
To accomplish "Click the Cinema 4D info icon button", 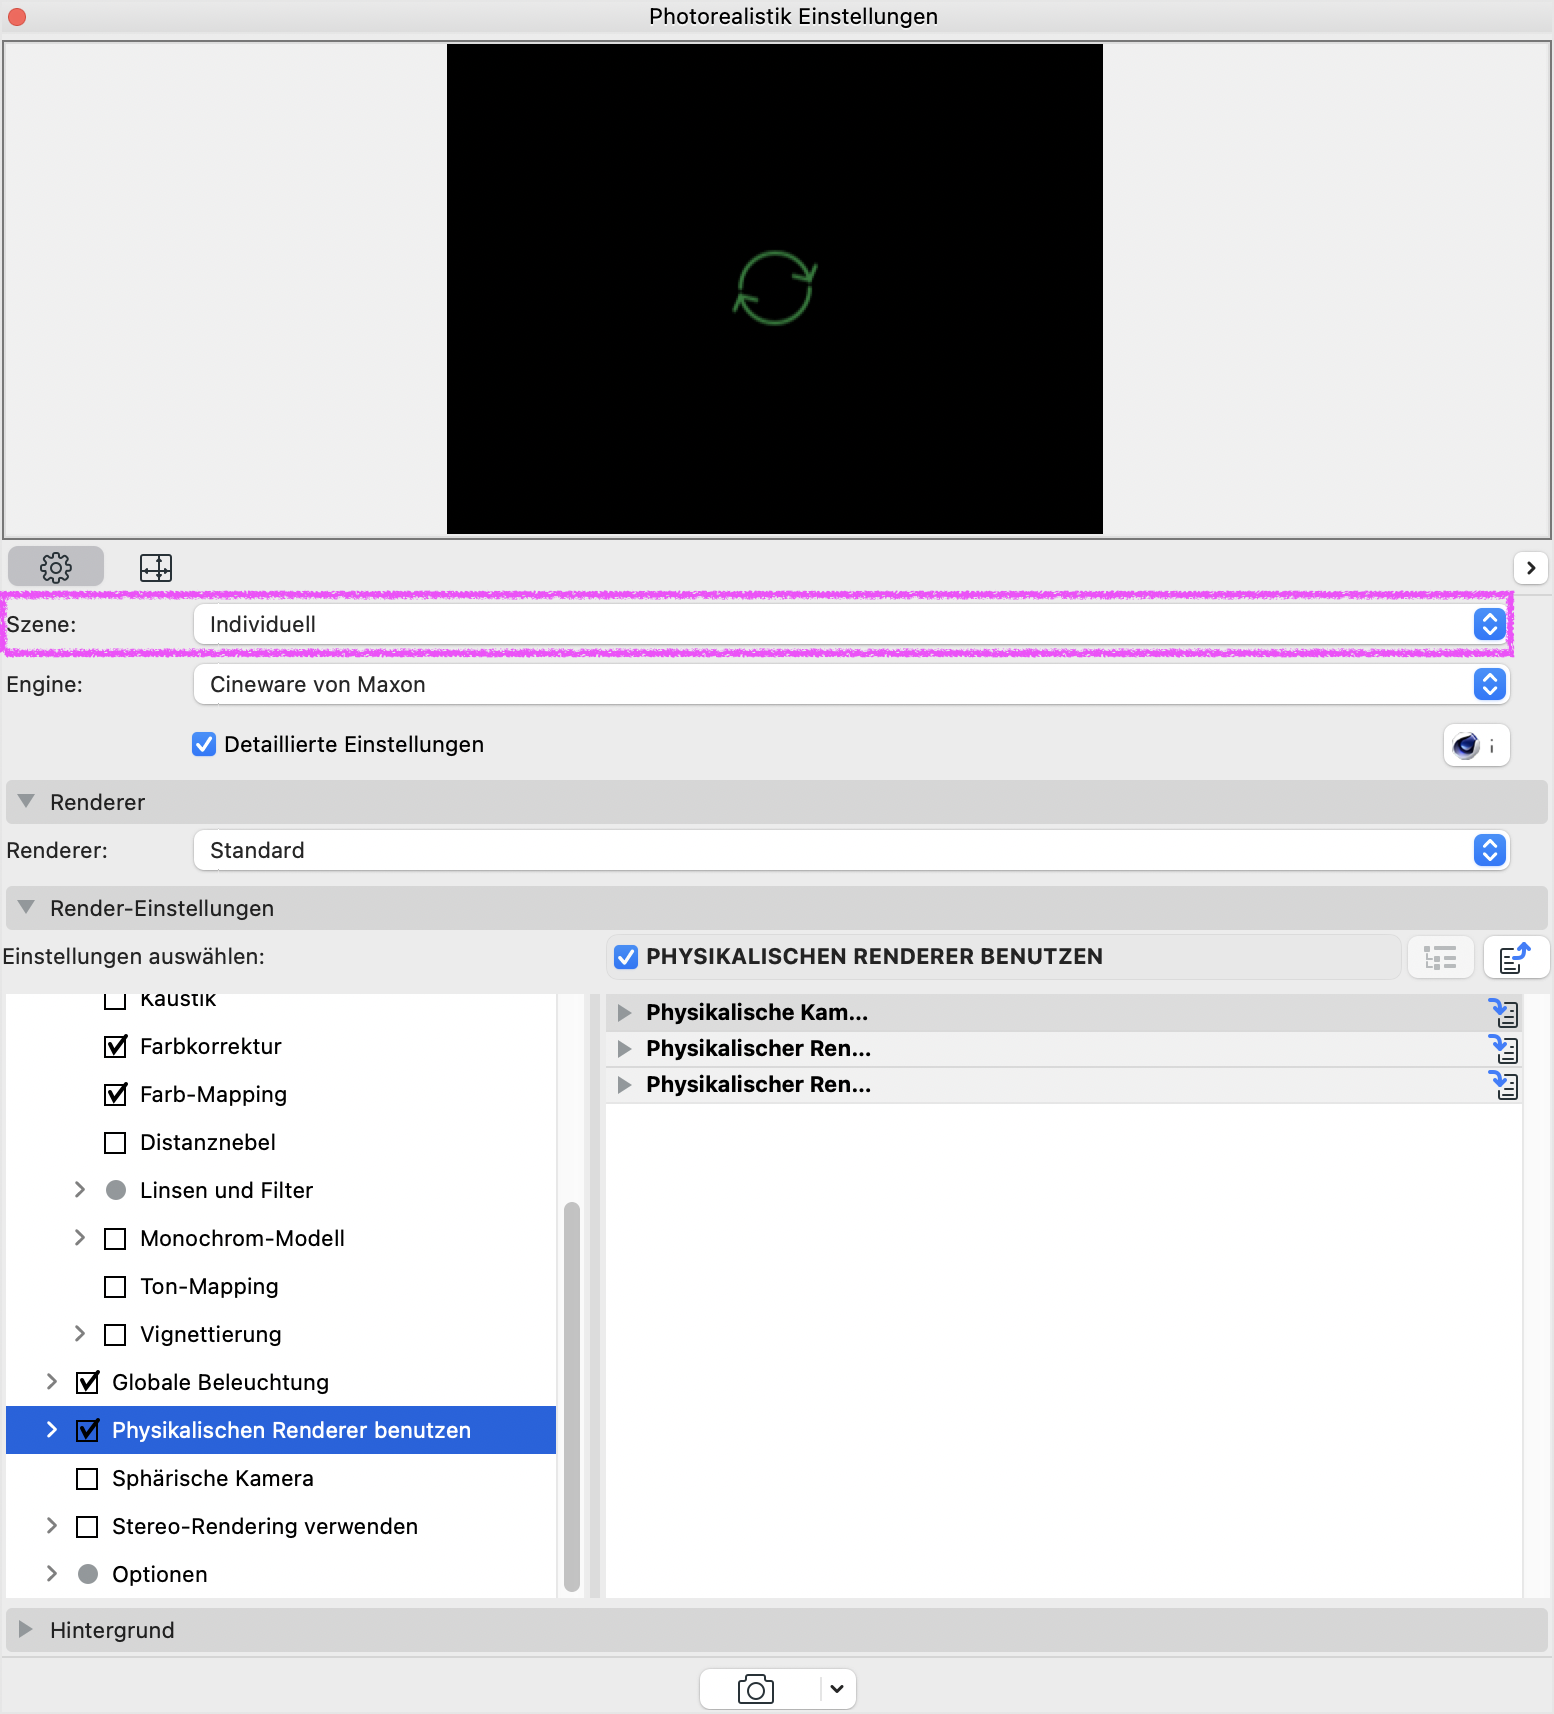I will point(1476,745).
